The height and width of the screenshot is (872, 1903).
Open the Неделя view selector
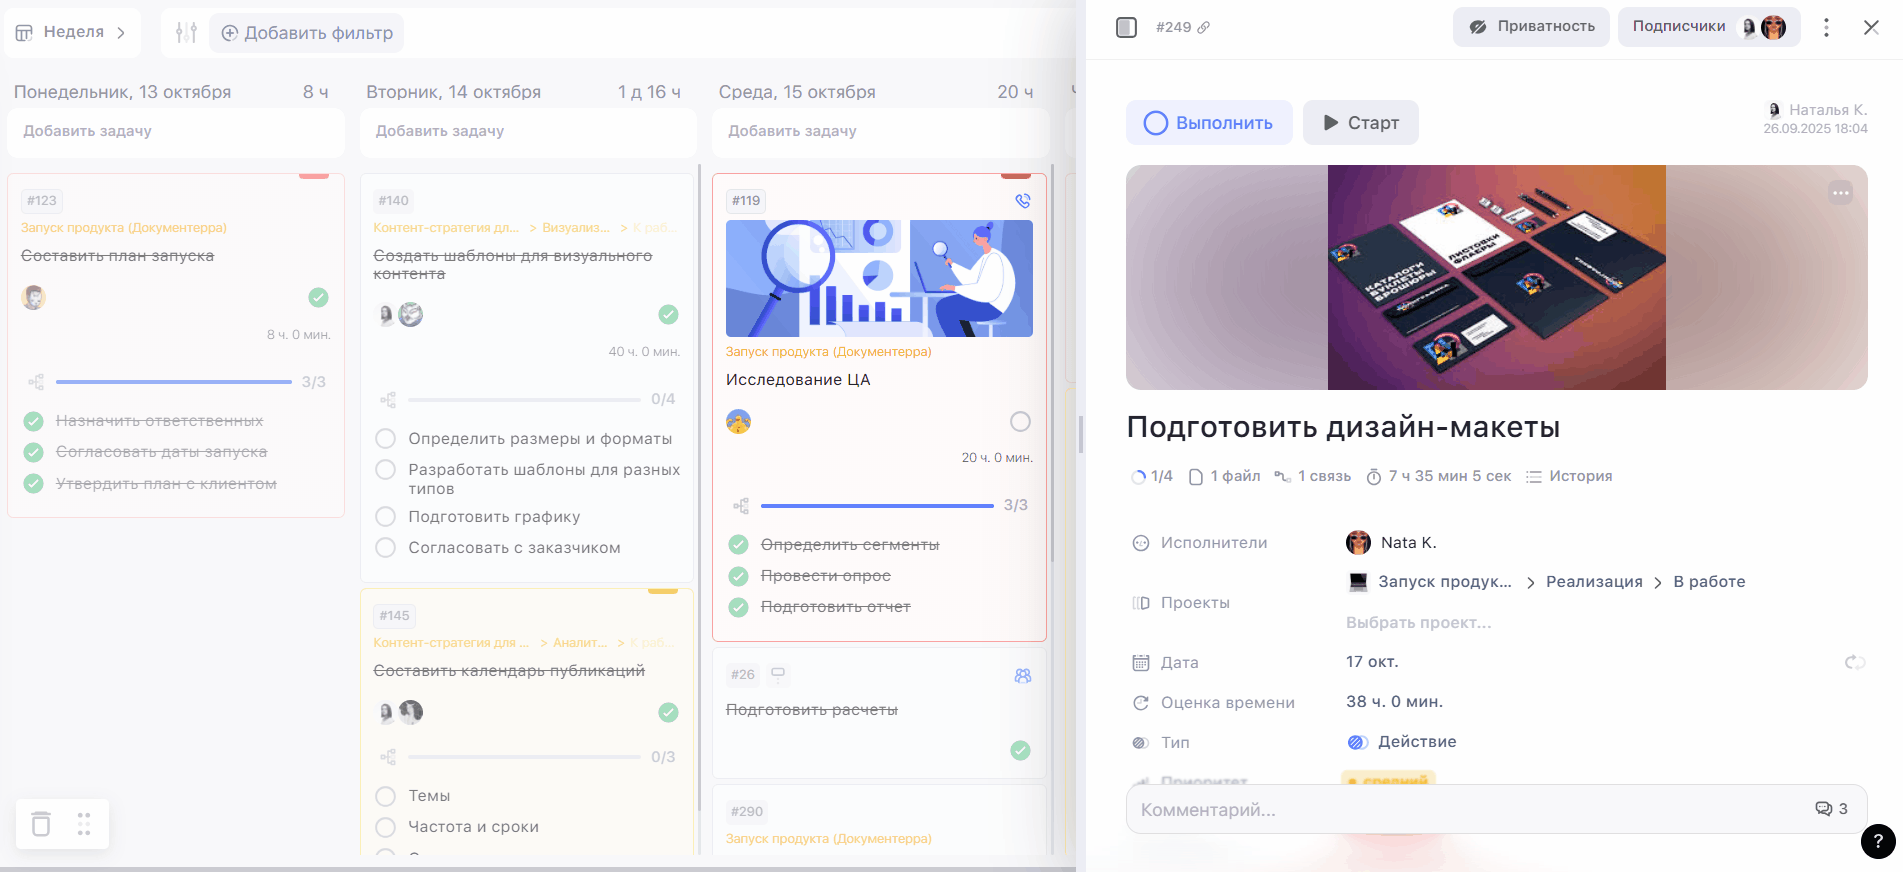[72, 33]
